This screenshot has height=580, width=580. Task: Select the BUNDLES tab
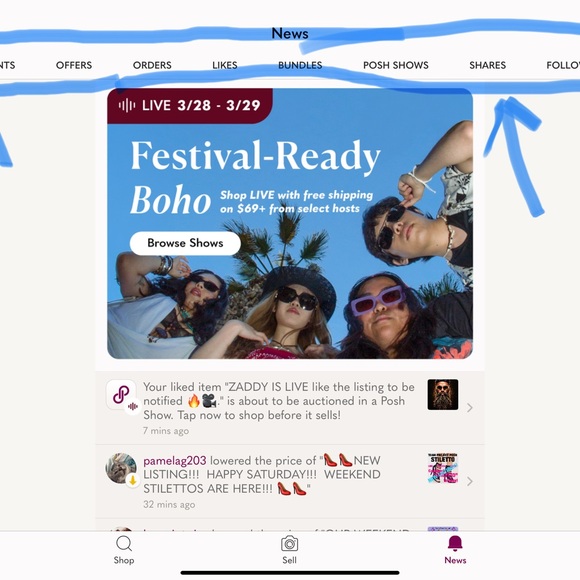coord(300,65)
